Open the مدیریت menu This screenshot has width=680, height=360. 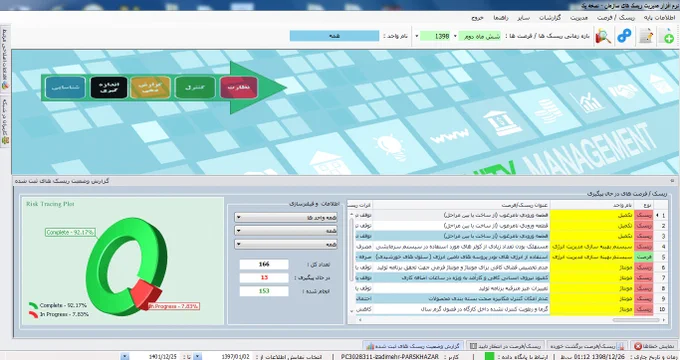pos(579,18)
